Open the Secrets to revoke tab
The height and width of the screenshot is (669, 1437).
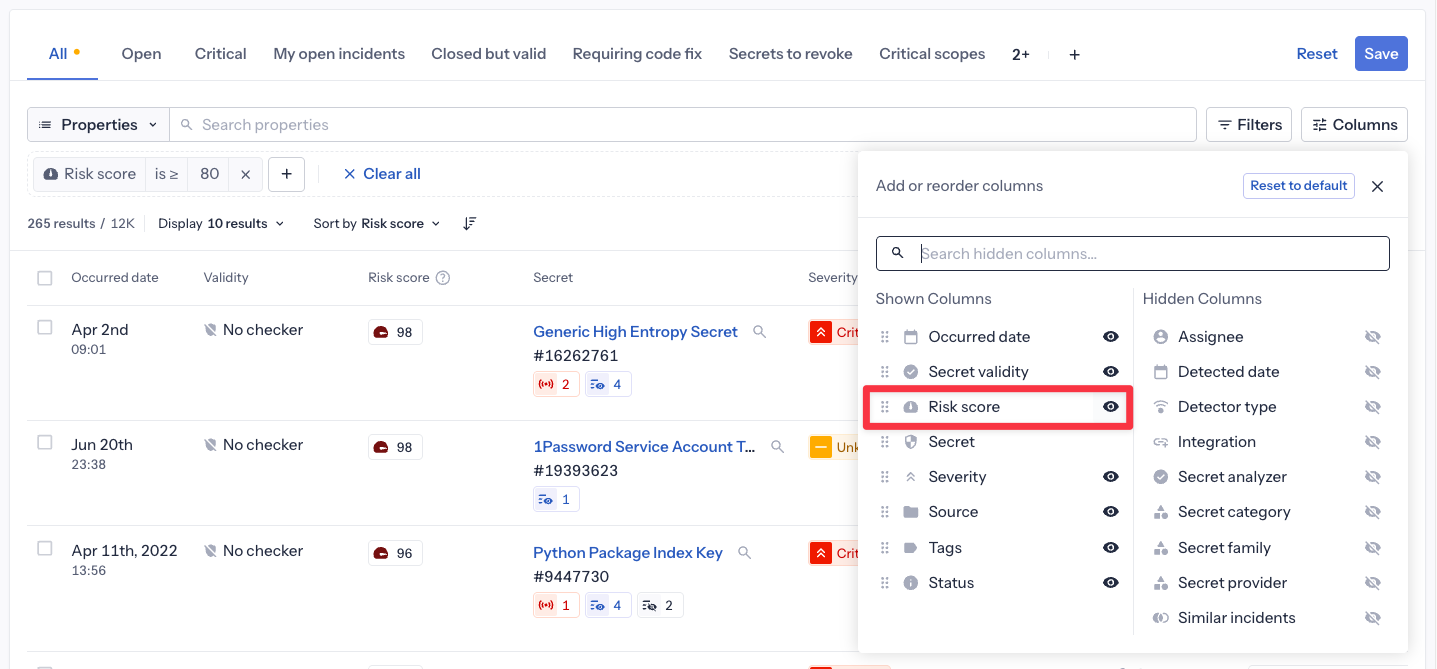[790, 54]
